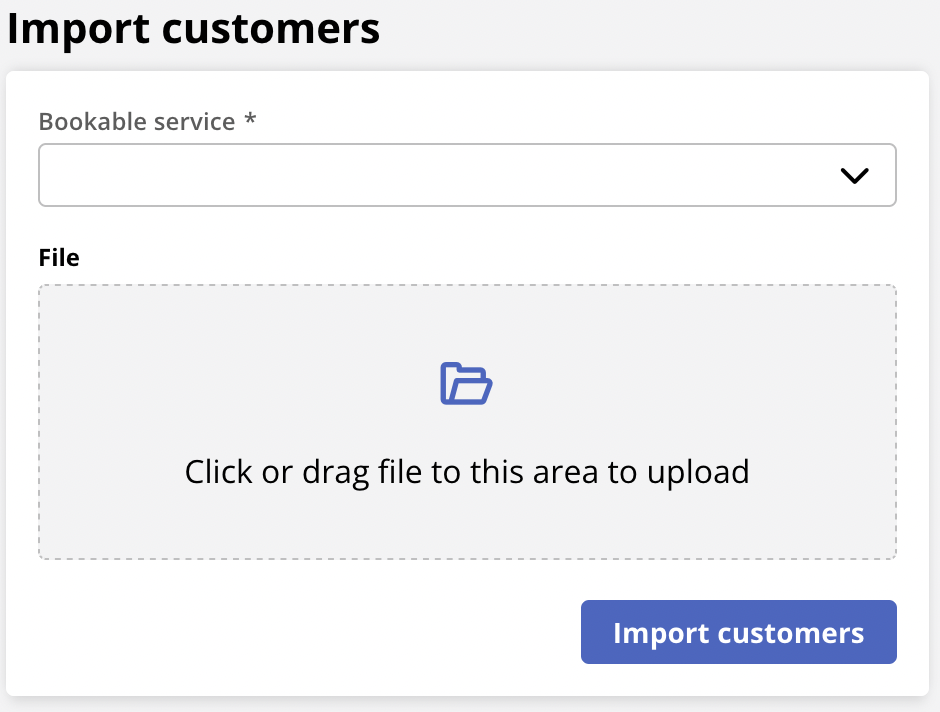Click the 'Import customers' page heading
Image resolution: width=940 pixels, height=712 pixels.
[193, 29]
